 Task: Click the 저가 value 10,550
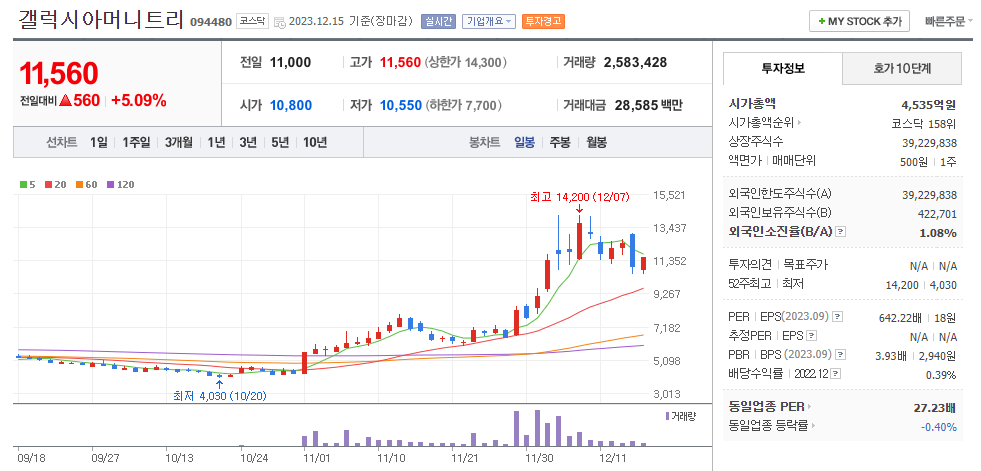pyautogui.click(x=400, y=105)
